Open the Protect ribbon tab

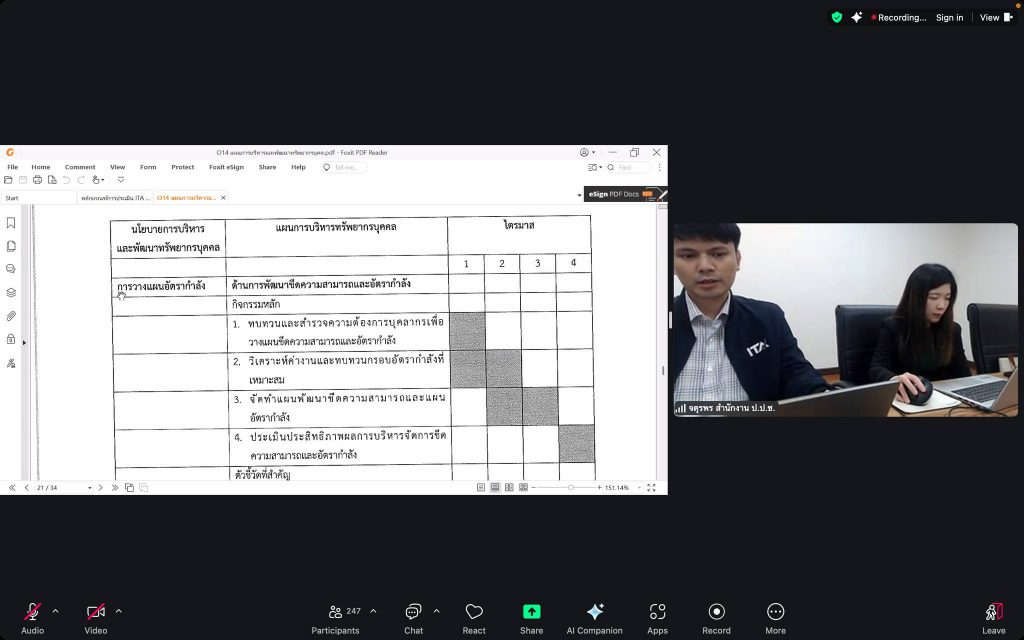coord(183,167)
